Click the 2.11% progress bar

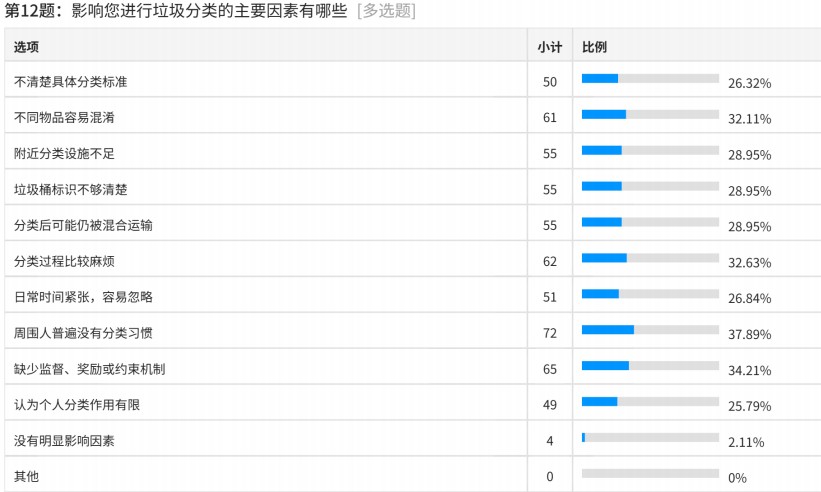coord(650,437)
